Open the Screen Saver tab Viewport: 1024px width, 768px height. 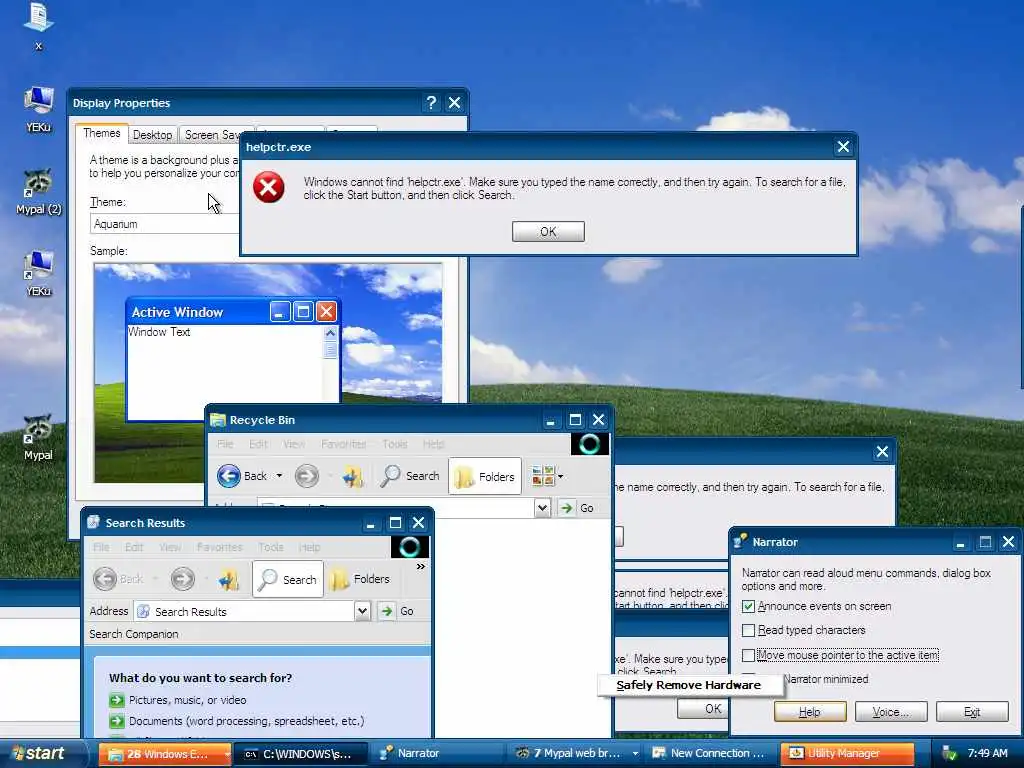click(212, 135)
